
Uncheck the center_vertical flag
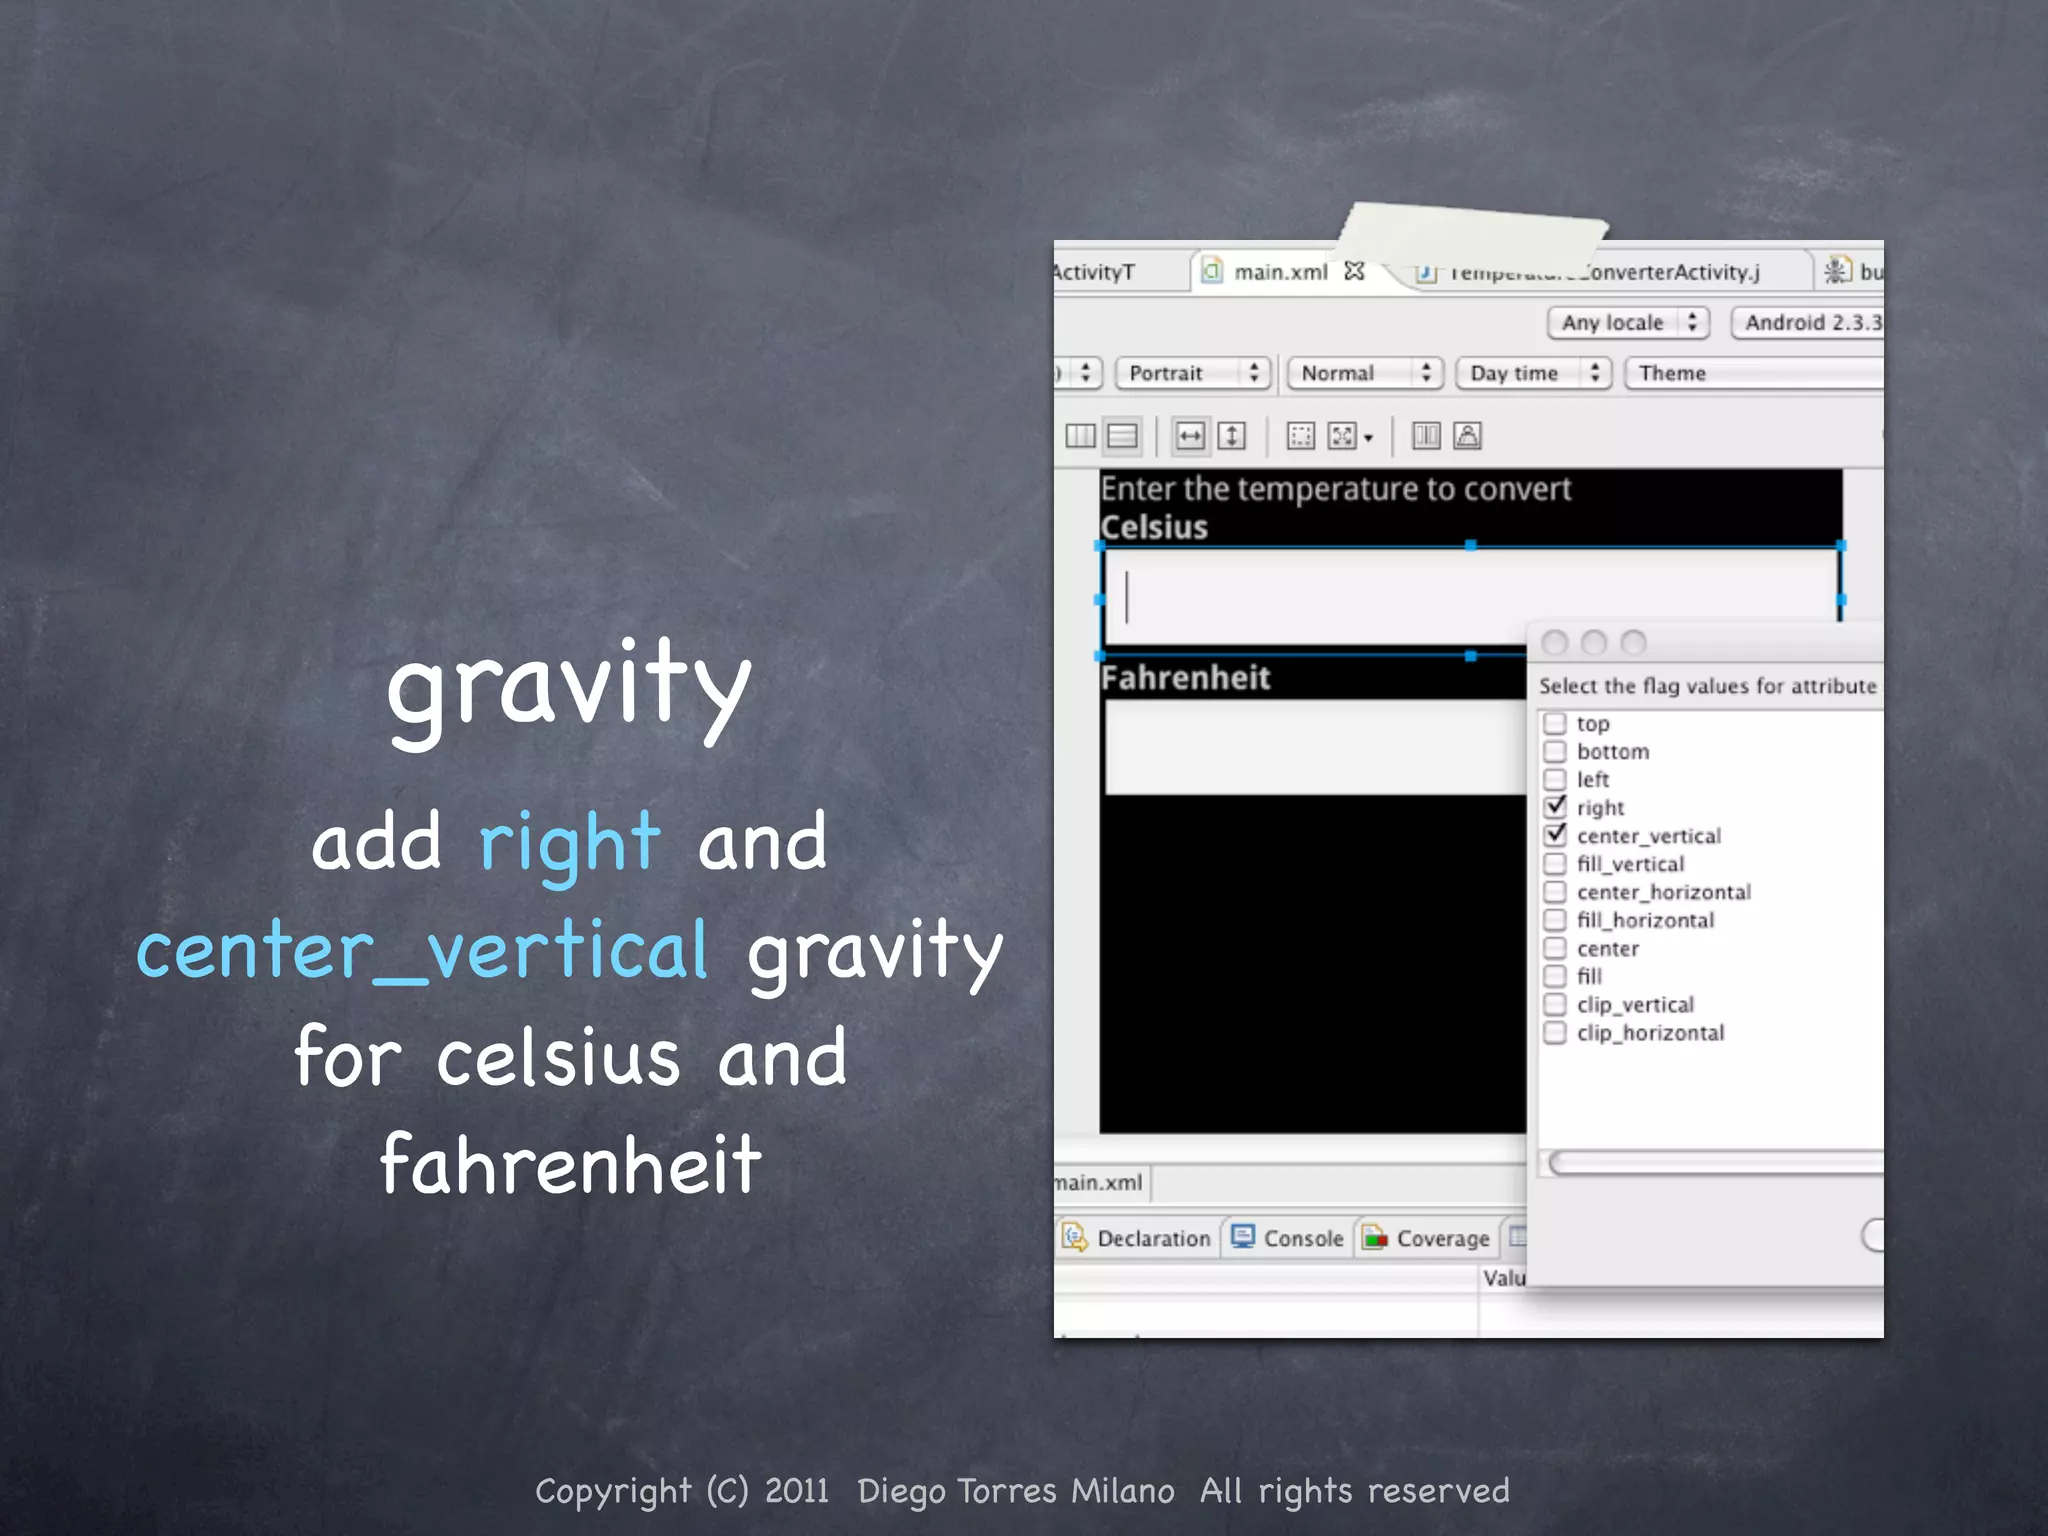click(x=1555, y=834)
